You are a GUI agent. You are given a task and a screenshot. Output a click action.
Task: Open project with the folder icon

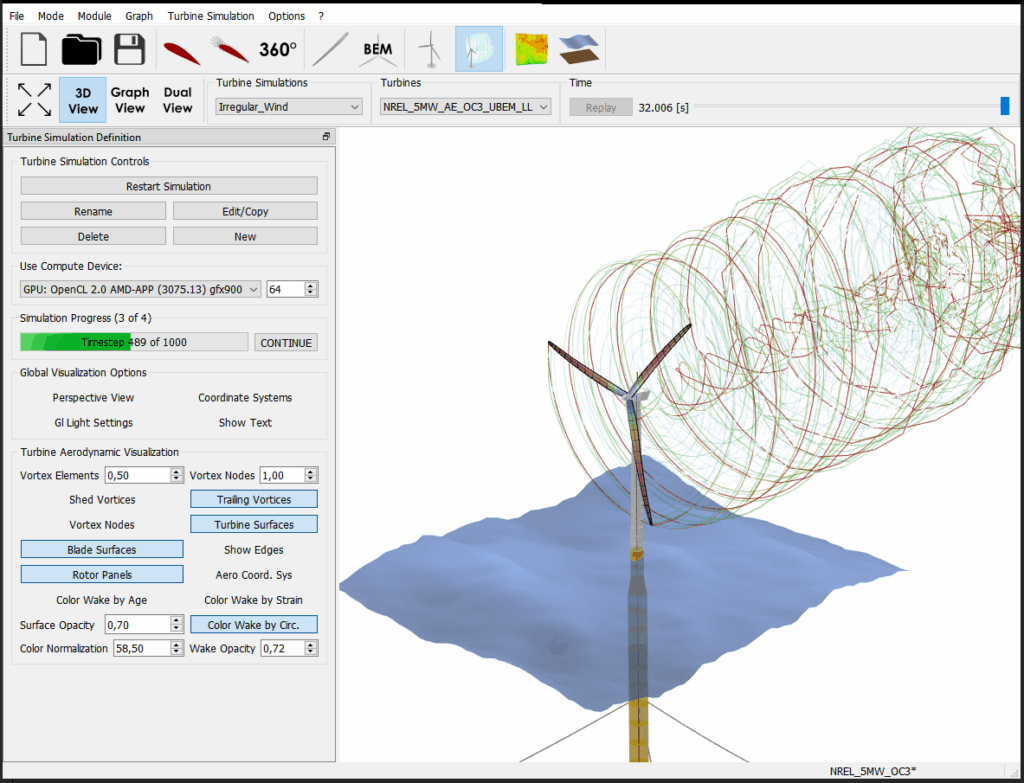tap(82, 49)
